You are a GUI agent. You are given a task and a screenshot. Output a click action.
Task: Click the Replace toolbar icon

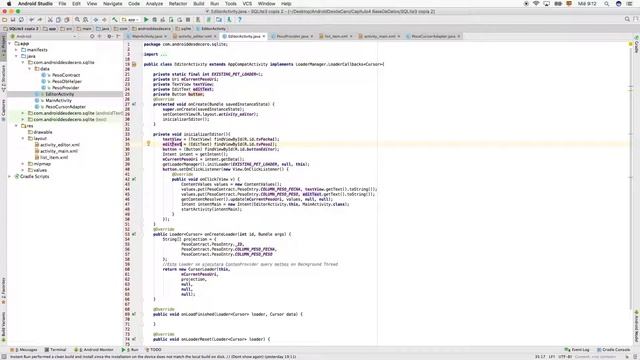pyautogui.click(x=85, y=20)
